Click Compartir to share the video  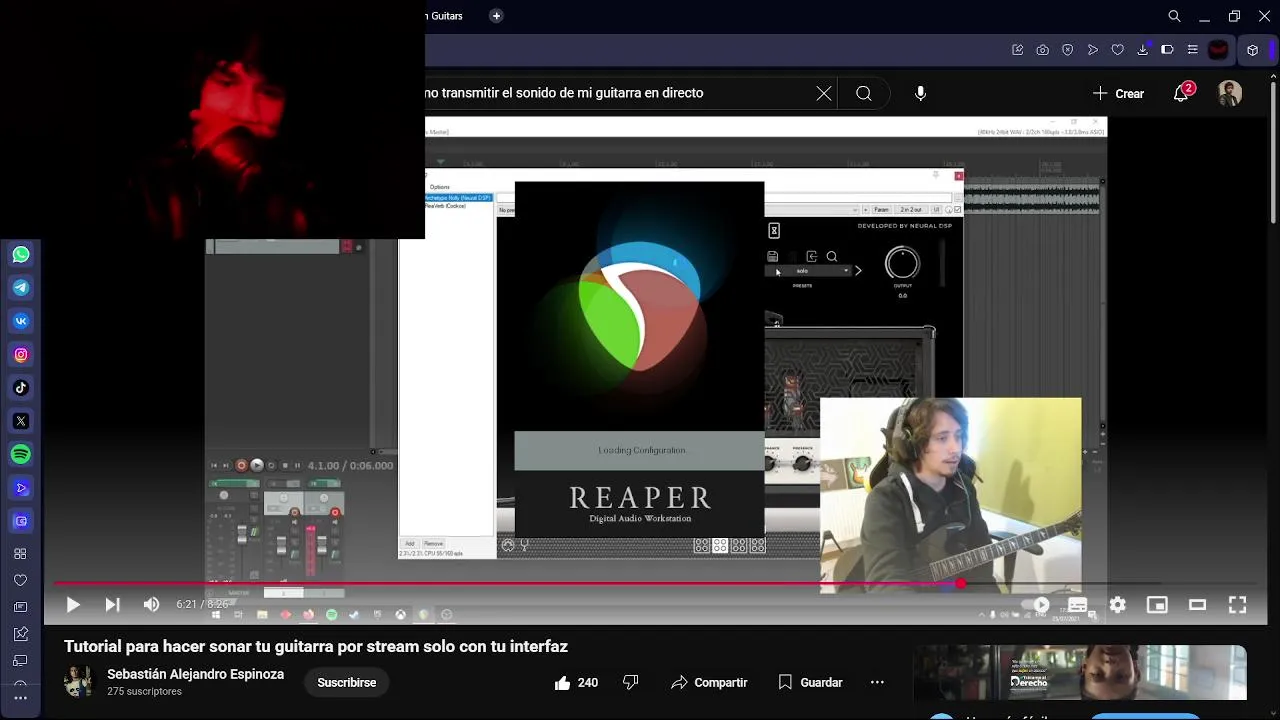(709, 683)
